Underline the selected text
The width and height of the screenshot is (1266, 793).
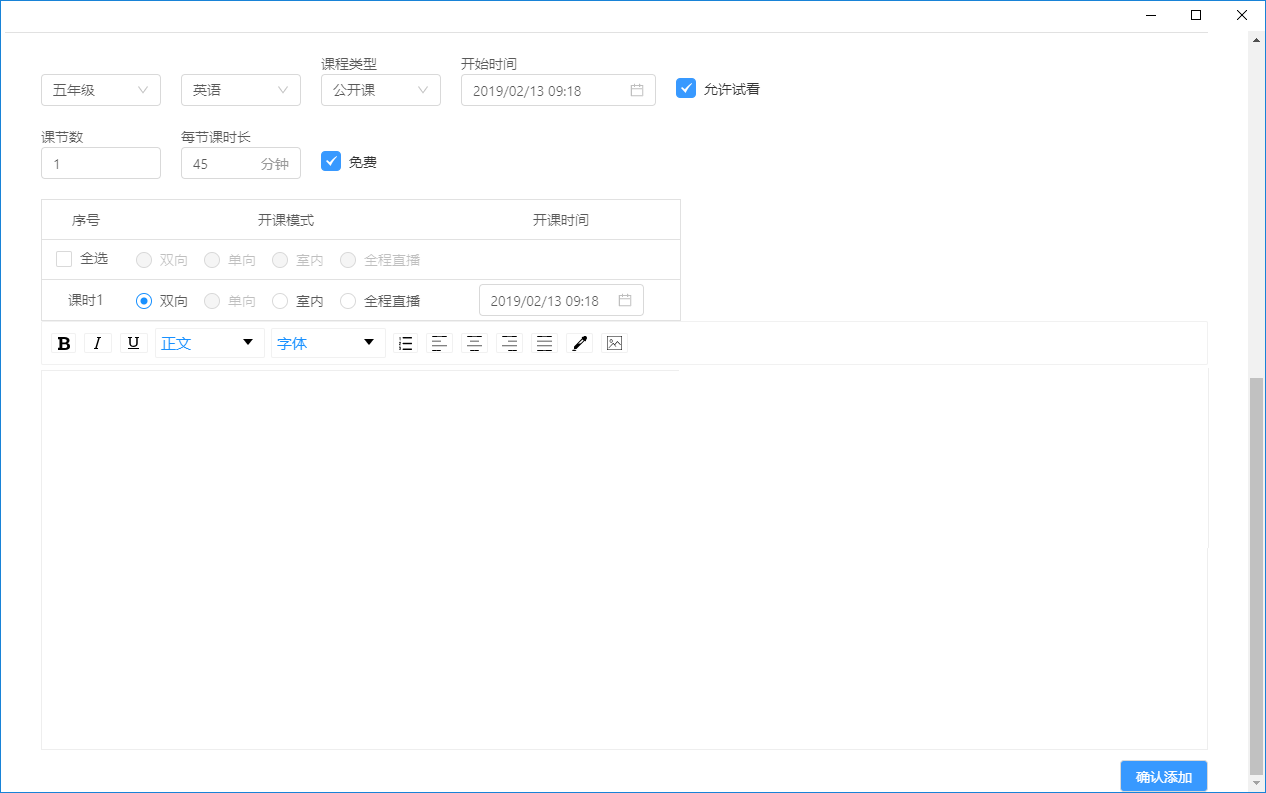[133, 343]
